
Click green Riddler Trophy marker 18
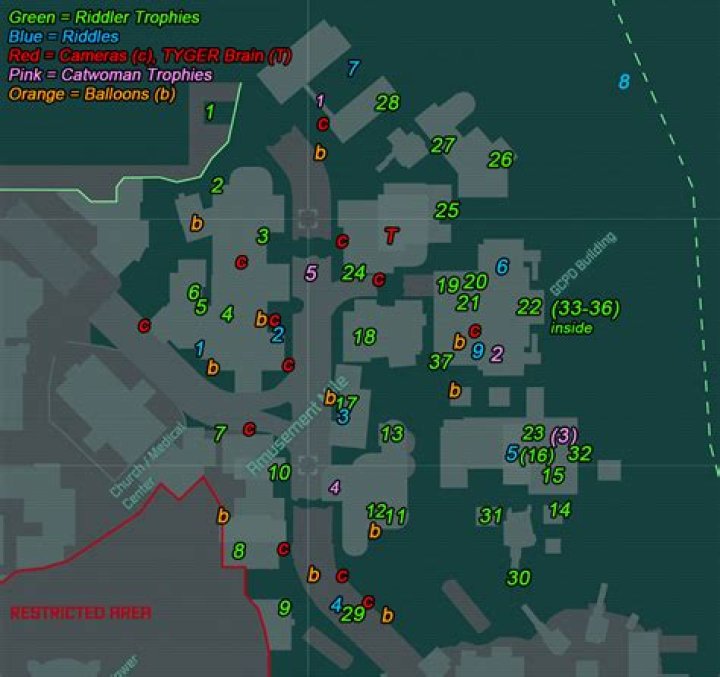(x=365, y=337)
